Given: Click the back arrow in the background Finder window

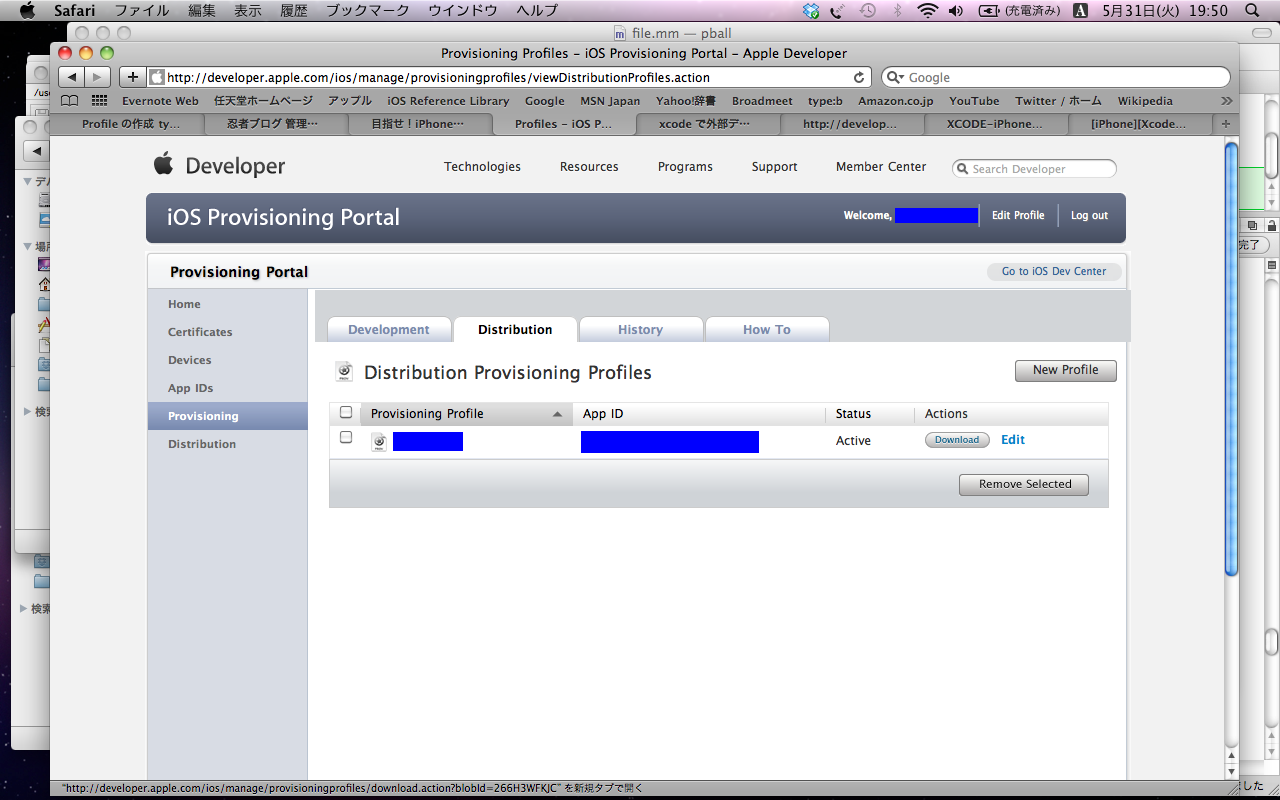Looking at the screenshot, I should pyautogui.click(x=38, y=151).
